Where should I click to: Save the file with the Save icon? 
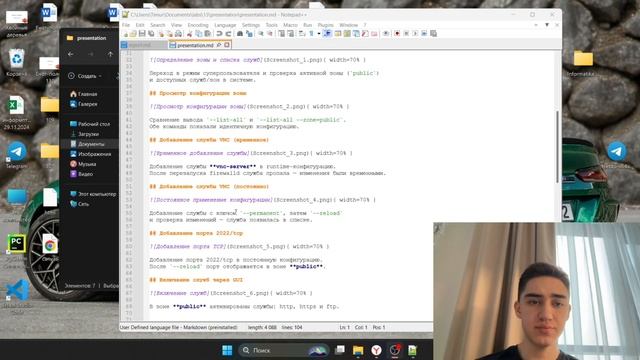point(142,33)
